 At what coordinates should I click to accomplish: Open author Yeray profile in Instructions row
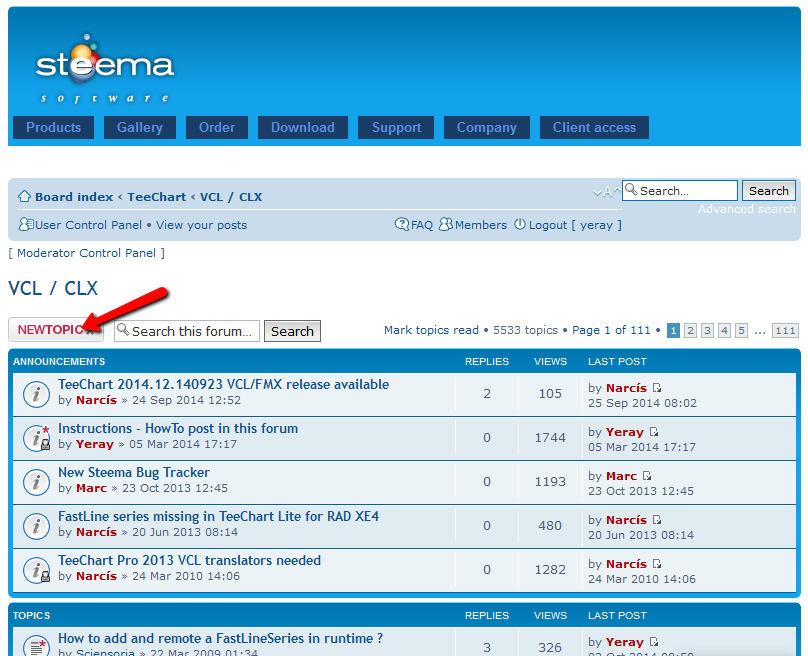(95, 444)
